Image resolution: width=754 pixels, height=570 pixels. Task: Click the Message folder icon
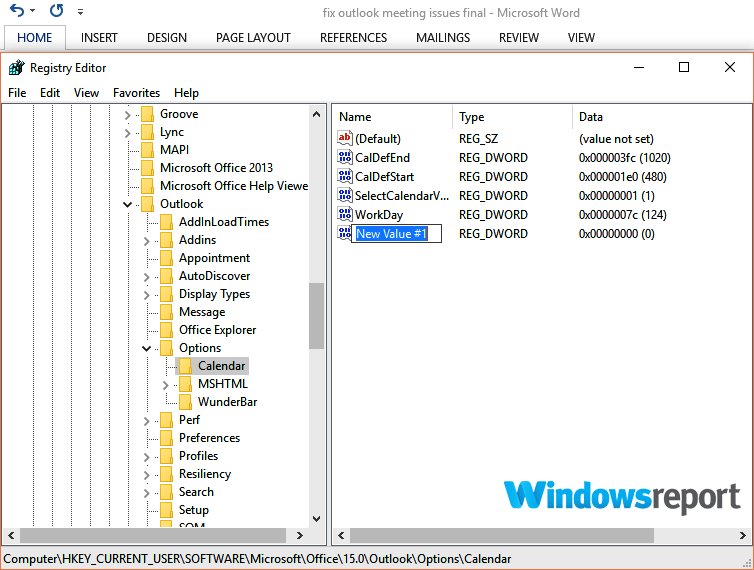tap(166, 312)
